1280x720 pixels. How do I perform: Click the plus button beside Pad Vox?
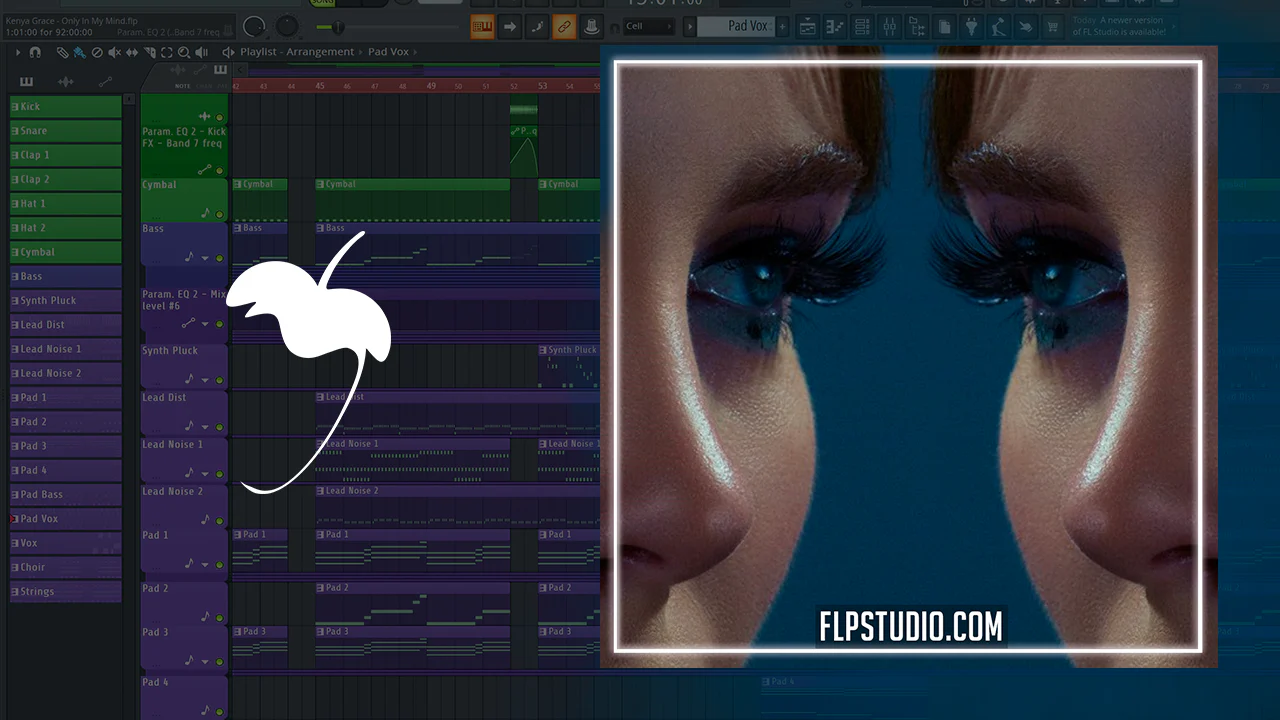click(x=783, y=26)
